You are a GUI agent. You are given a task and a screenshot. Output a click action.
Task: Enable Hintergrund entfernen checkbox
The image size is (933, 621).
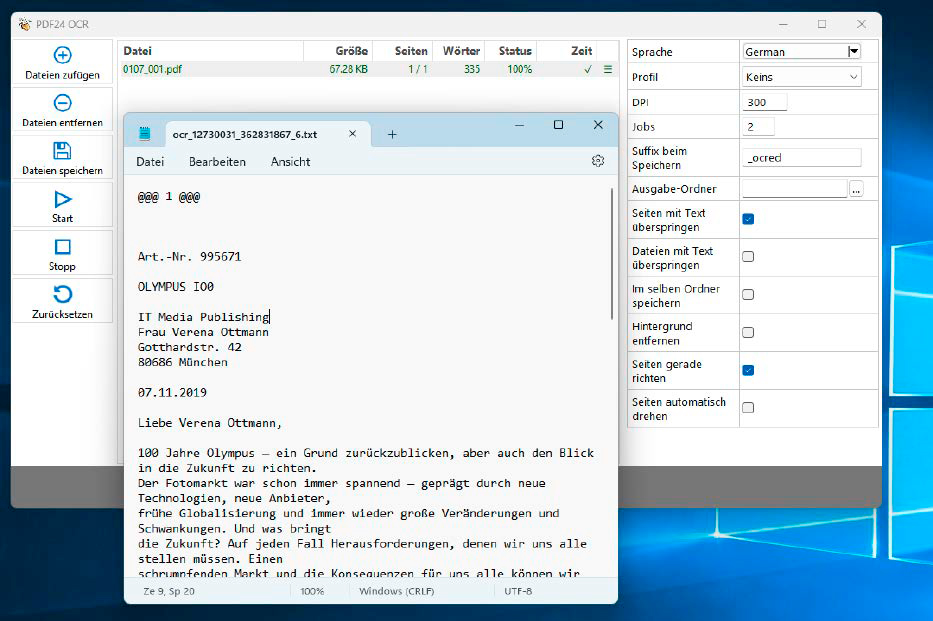coord(748,332)
